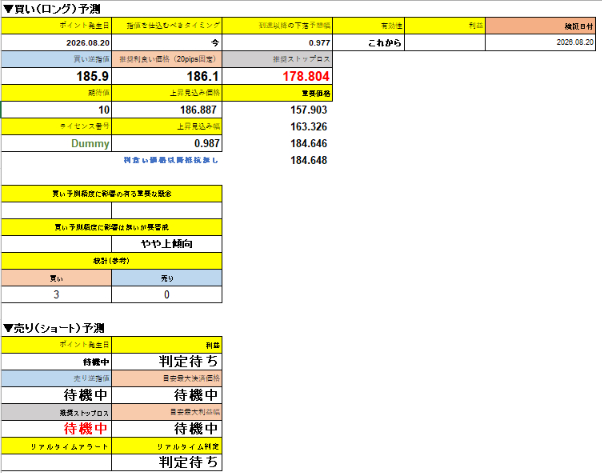The height and width of the screenshot is (473, 602).
Task: Click the '待機中' cell under 目安最大決済価格
Action: coord(167,395)
